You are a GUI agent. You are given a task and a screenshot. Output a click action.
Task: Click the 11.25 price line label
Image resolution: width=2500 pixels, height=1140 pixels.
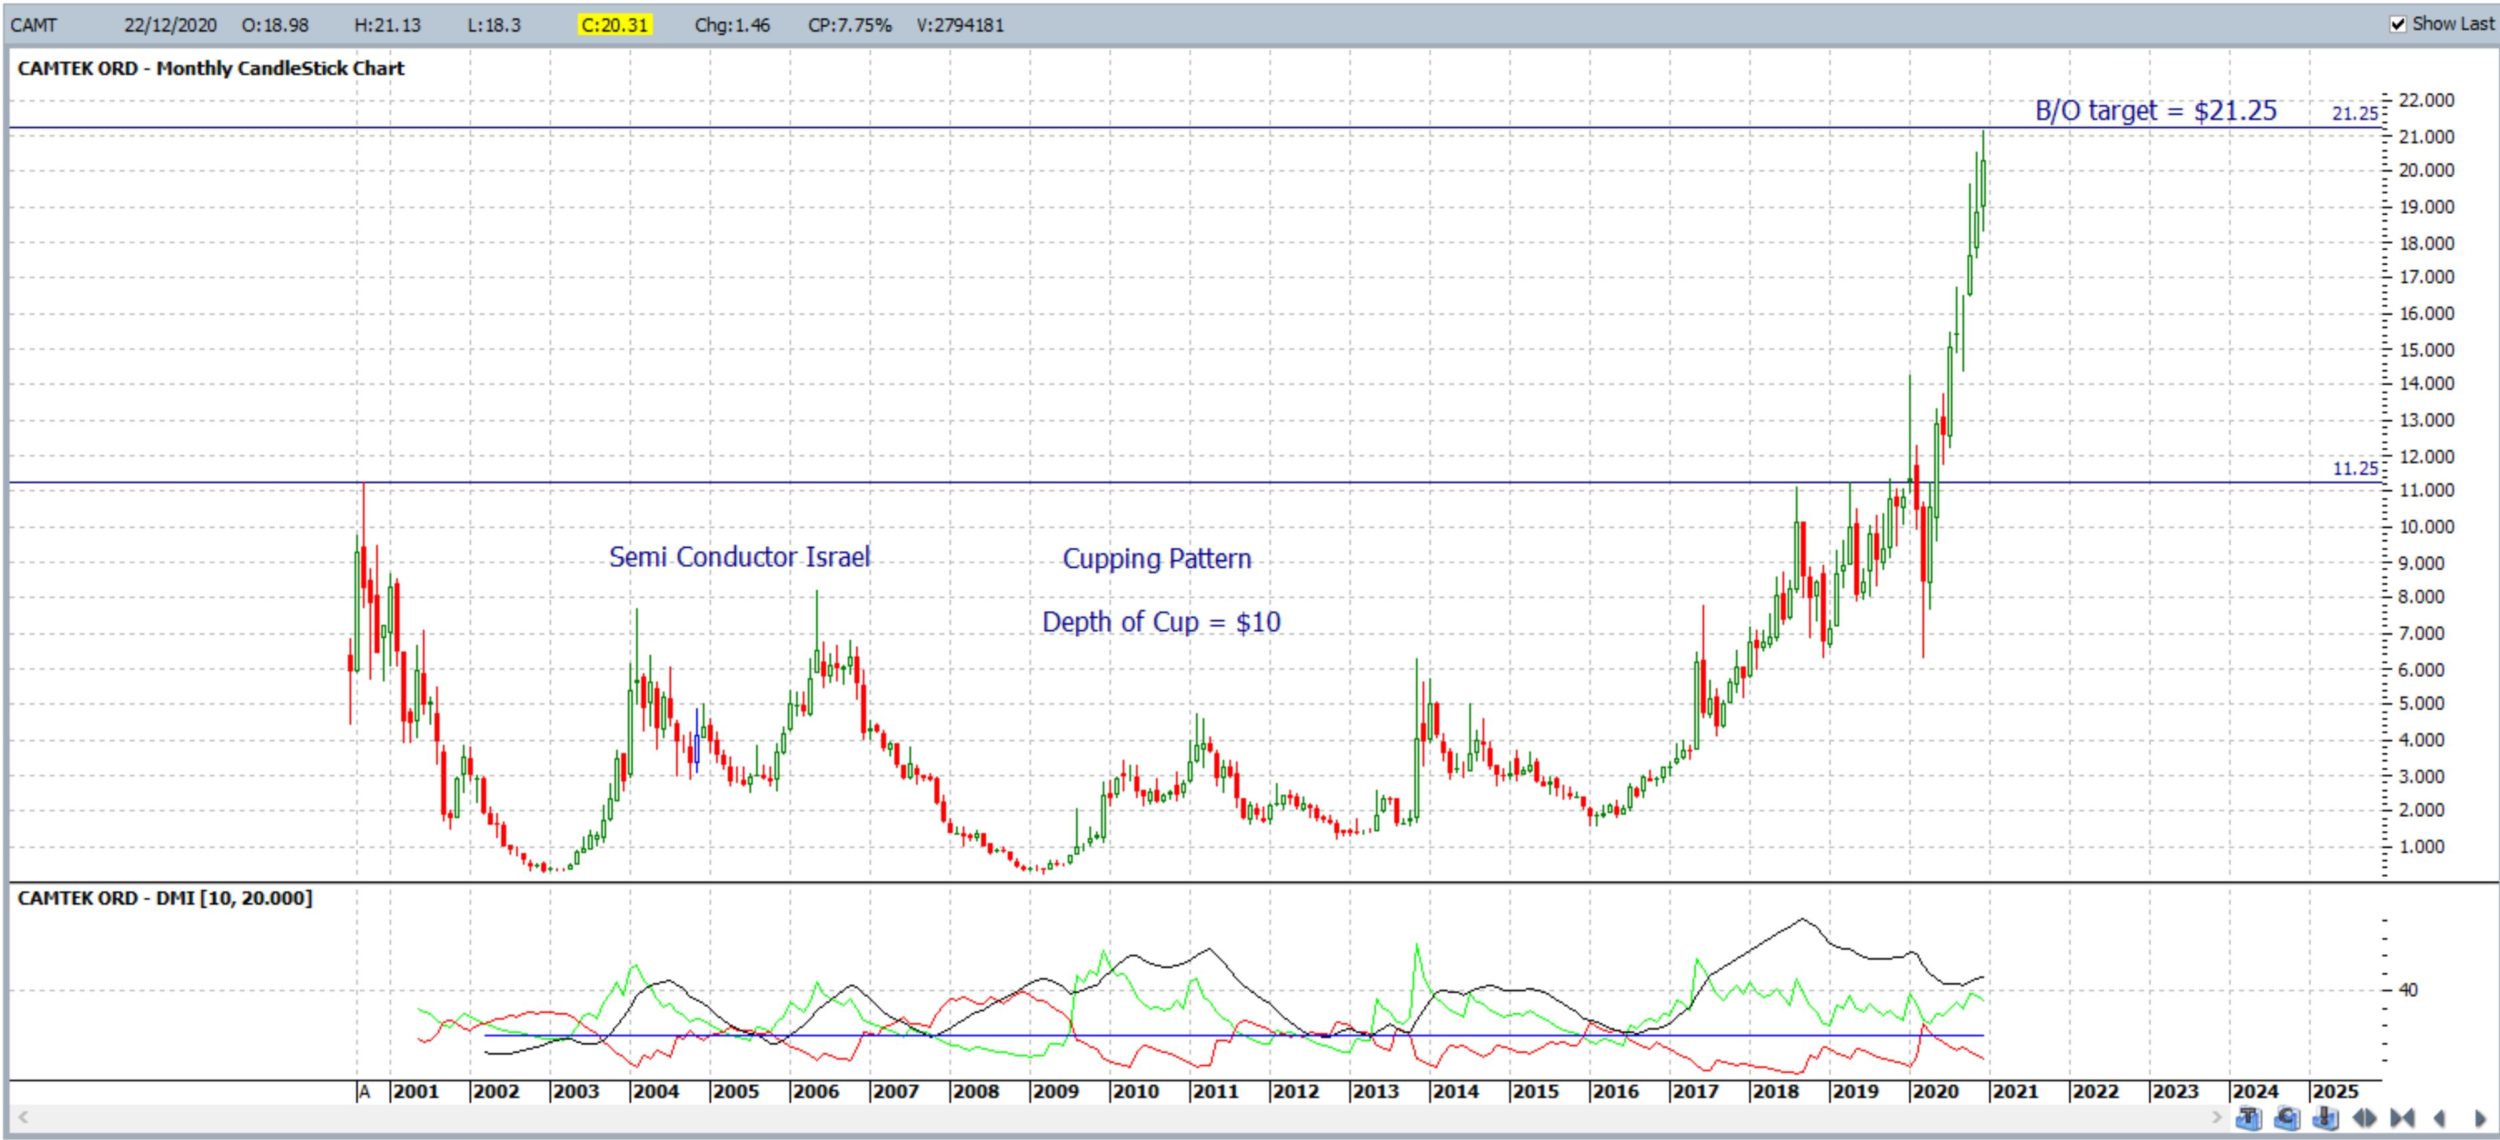click(2355, 468)
